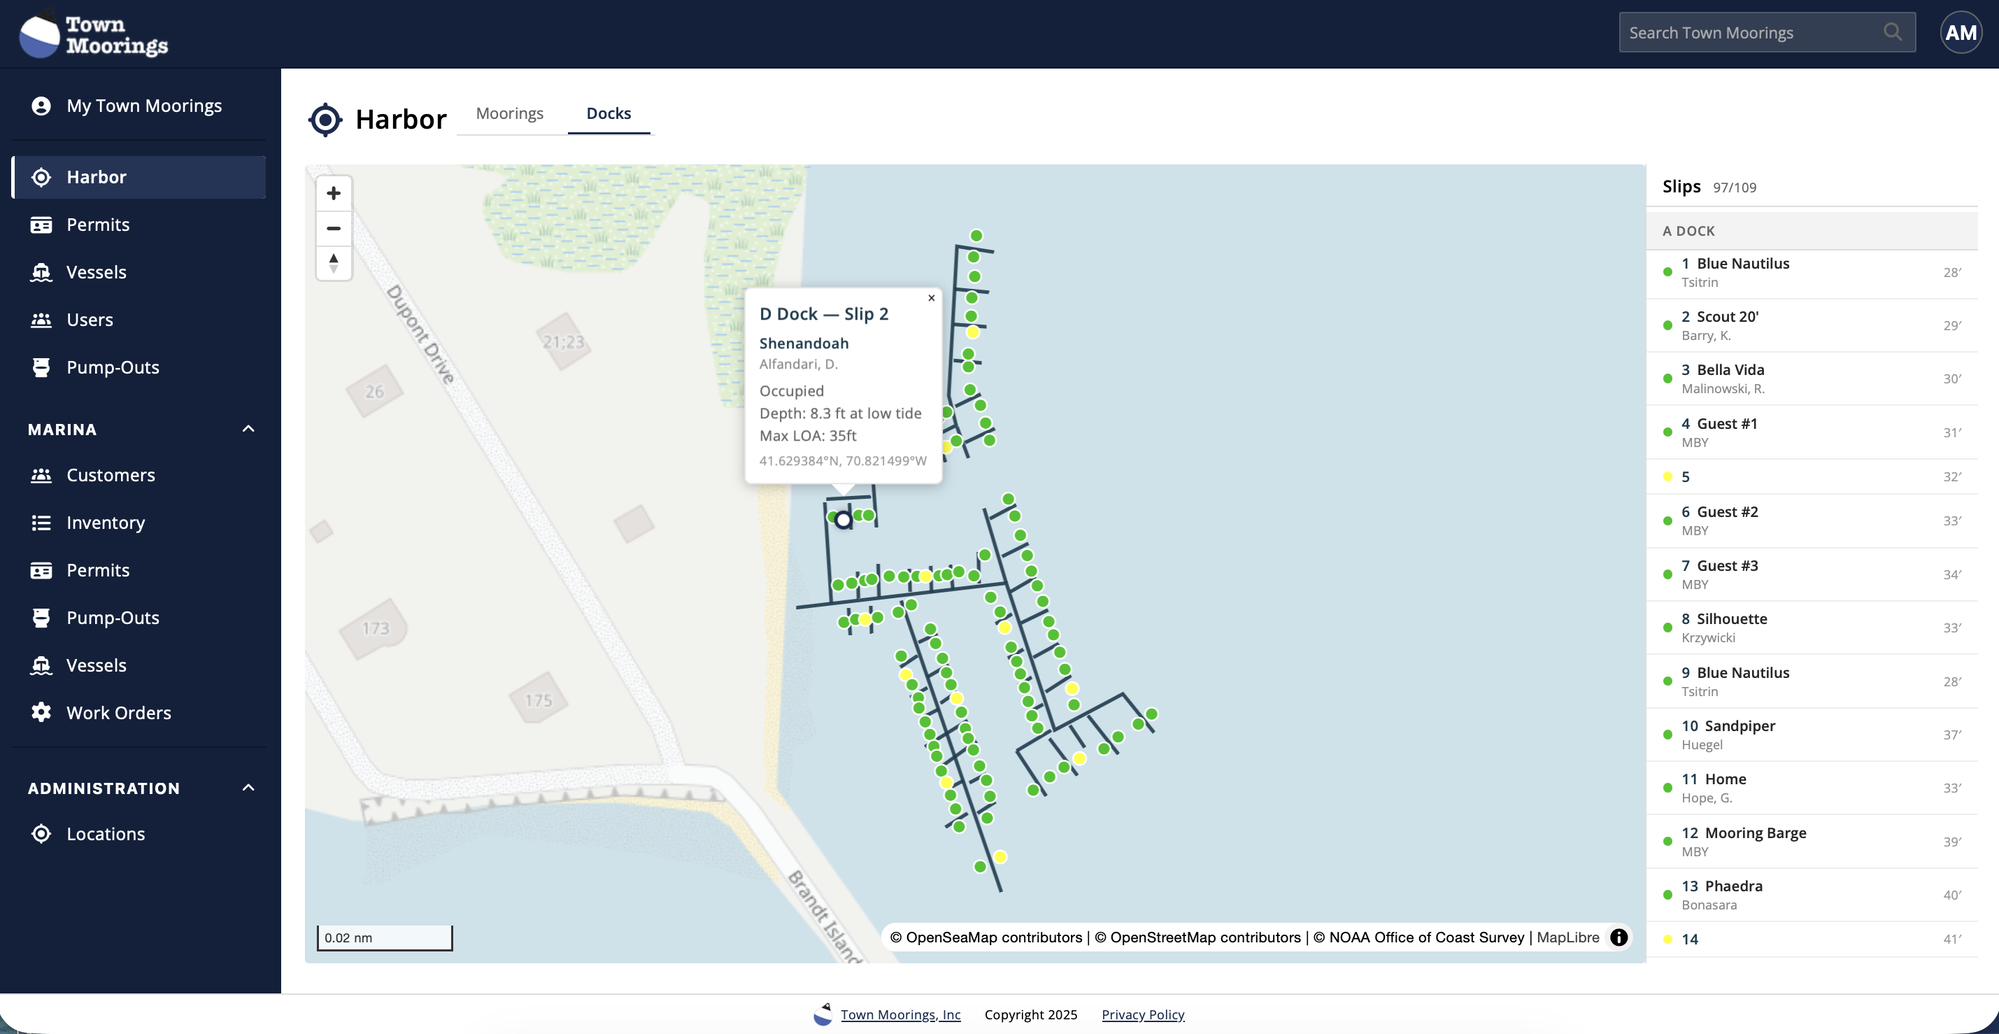The height and width of the screenshot is (1034, 1999).
Task: Switch to the Moorings tab
Action: coord(510,114)
